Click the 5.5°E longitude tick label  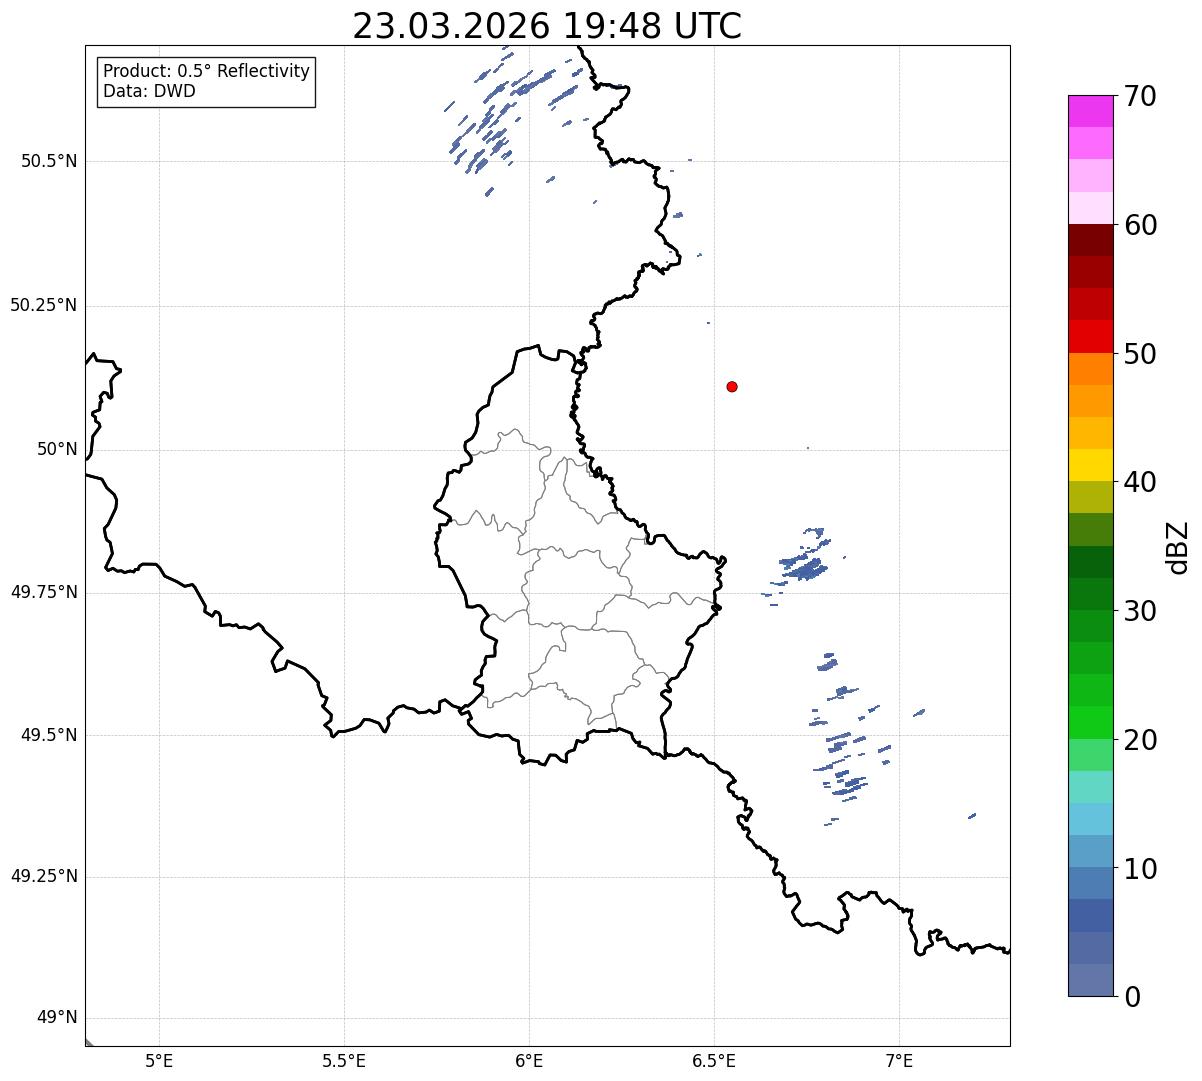coord(344,1061)
